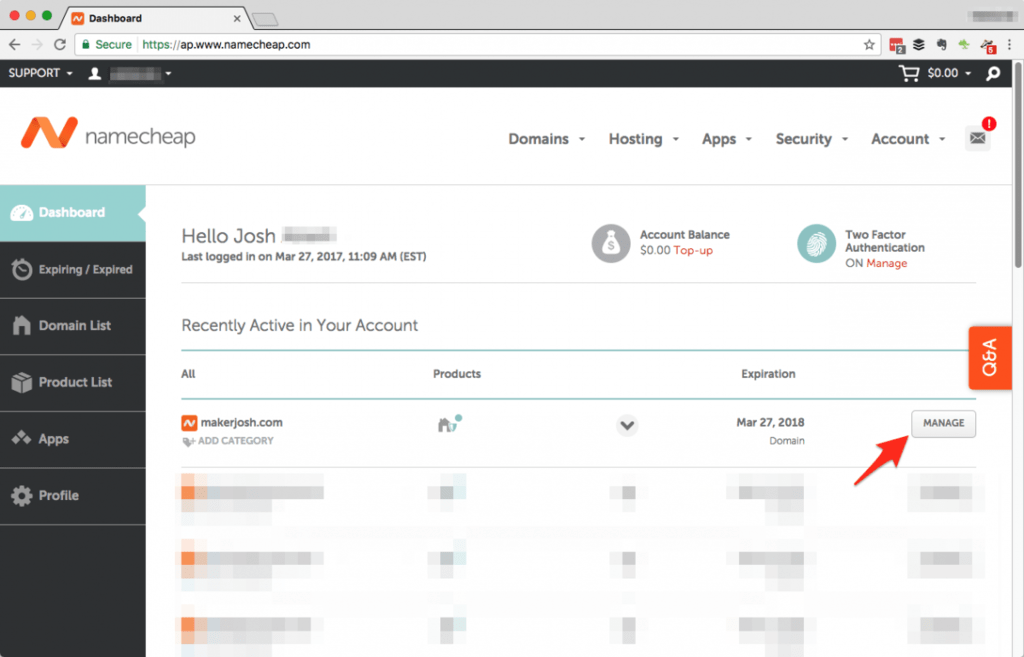Open Chrome three-dot menu
This screenshot has height=657, width=1024.
(1010, 44)
